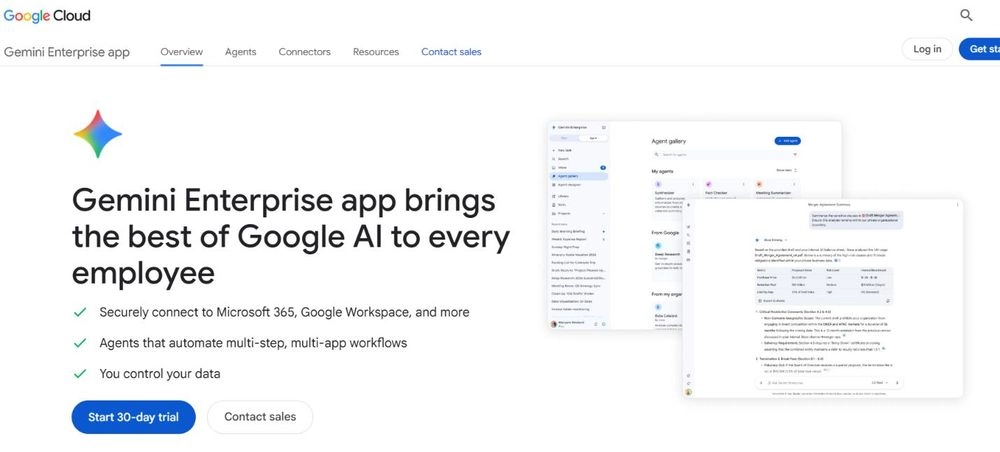Viewport: 1000px width, 452px height.
Task: Select 'Agents that automate multi-step, multi-app workflows'
Action: coord(253,343)
